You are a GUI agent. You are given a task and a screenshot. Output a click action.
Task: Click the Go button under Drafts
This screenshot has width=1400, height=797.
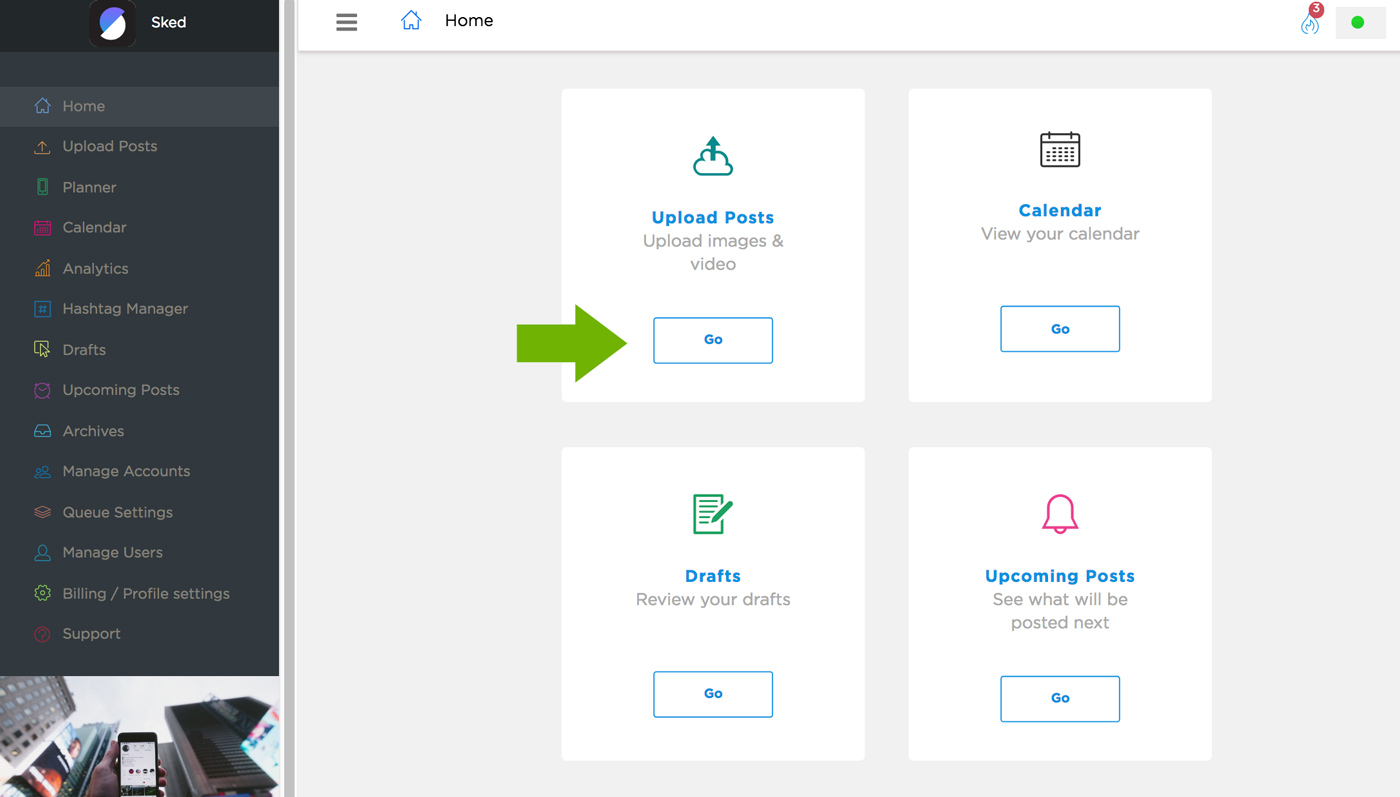click(713, 694)
